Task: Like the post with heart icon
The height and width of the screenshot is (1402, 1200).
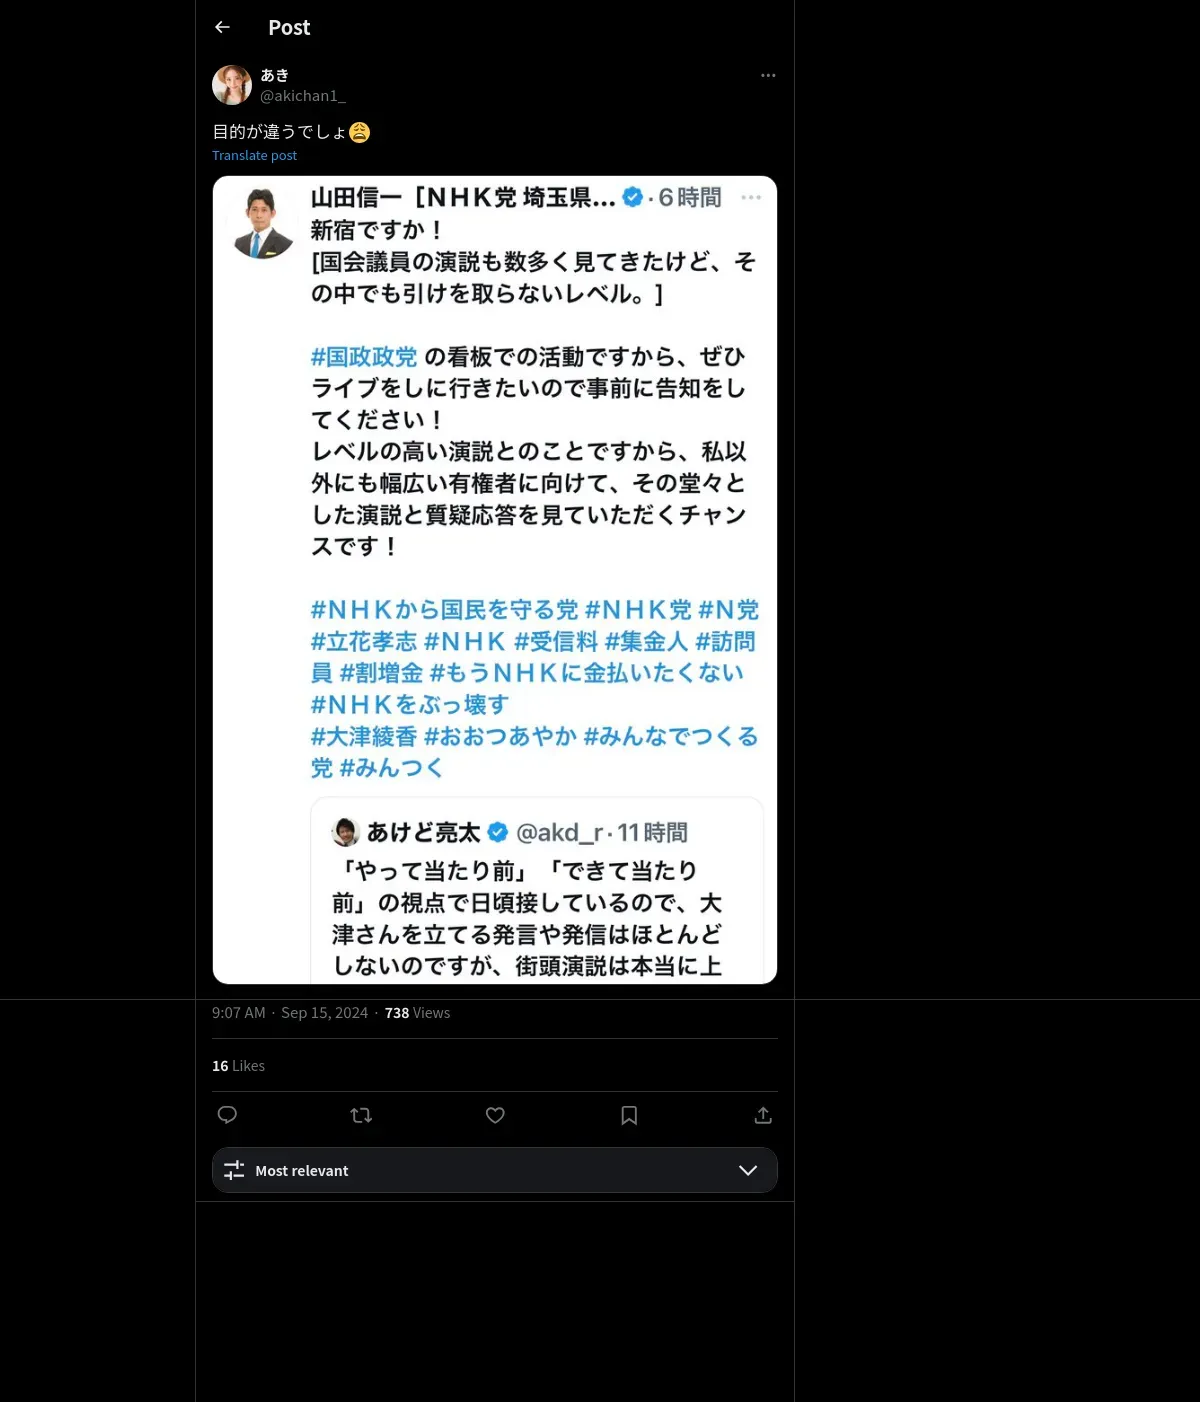Action: (495, 1115)
